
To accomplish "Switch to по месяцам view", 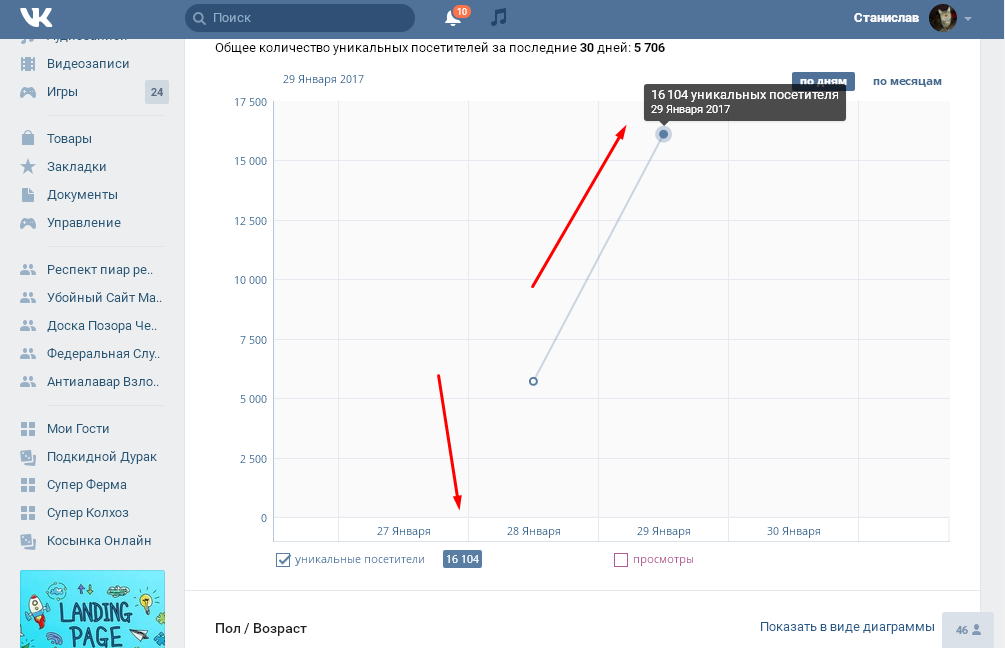I will point(907,81).
